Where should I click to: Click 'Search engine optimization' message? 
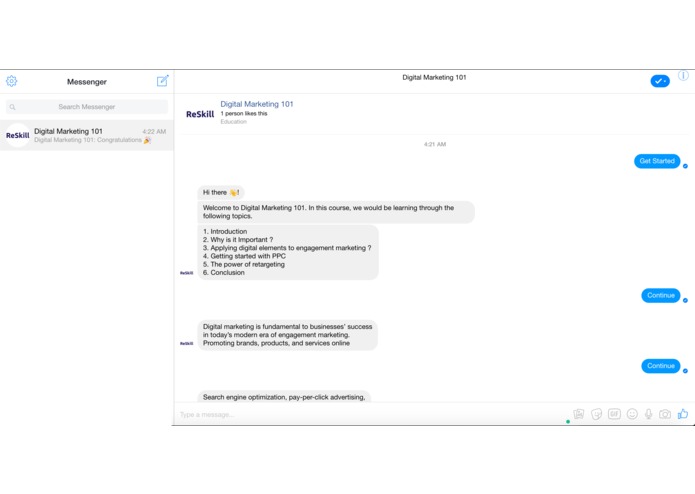click(284, 397)
